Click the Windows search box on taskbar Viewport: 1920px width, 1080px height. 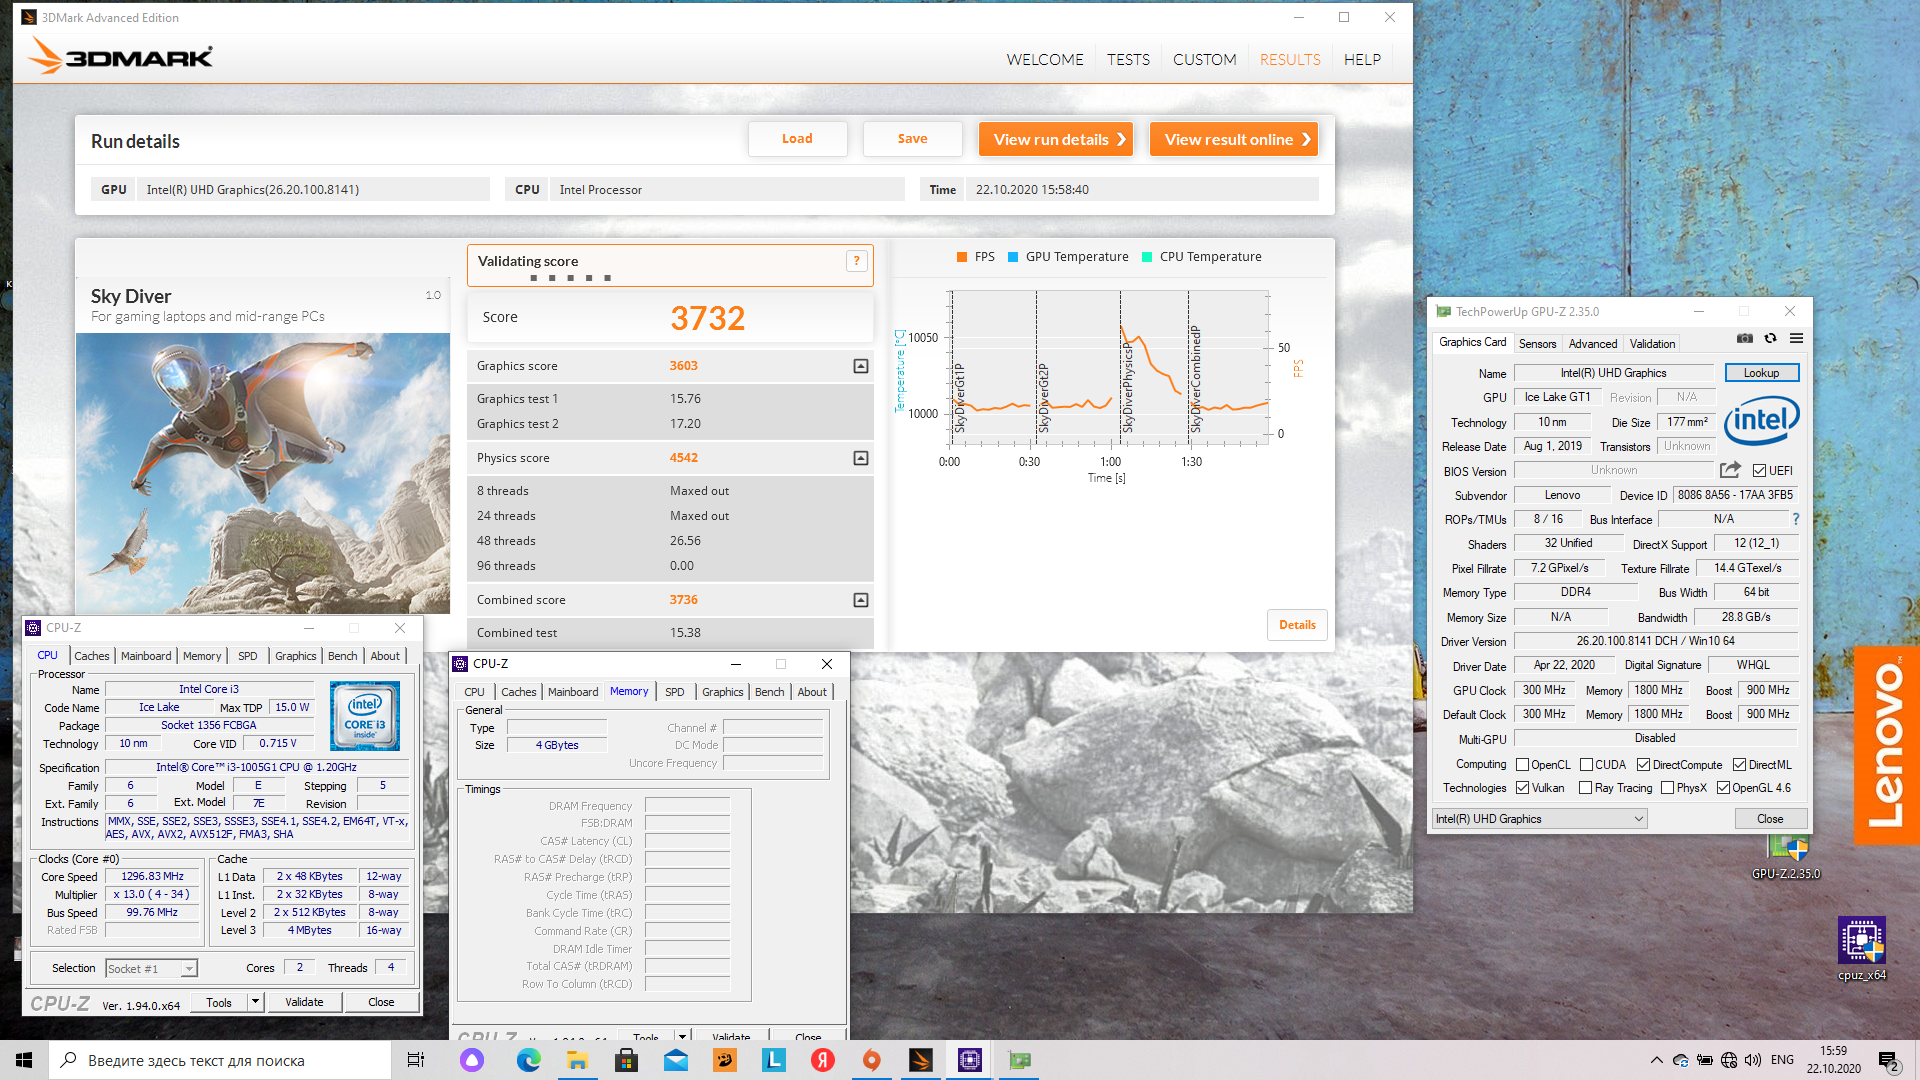[220, 1060]
